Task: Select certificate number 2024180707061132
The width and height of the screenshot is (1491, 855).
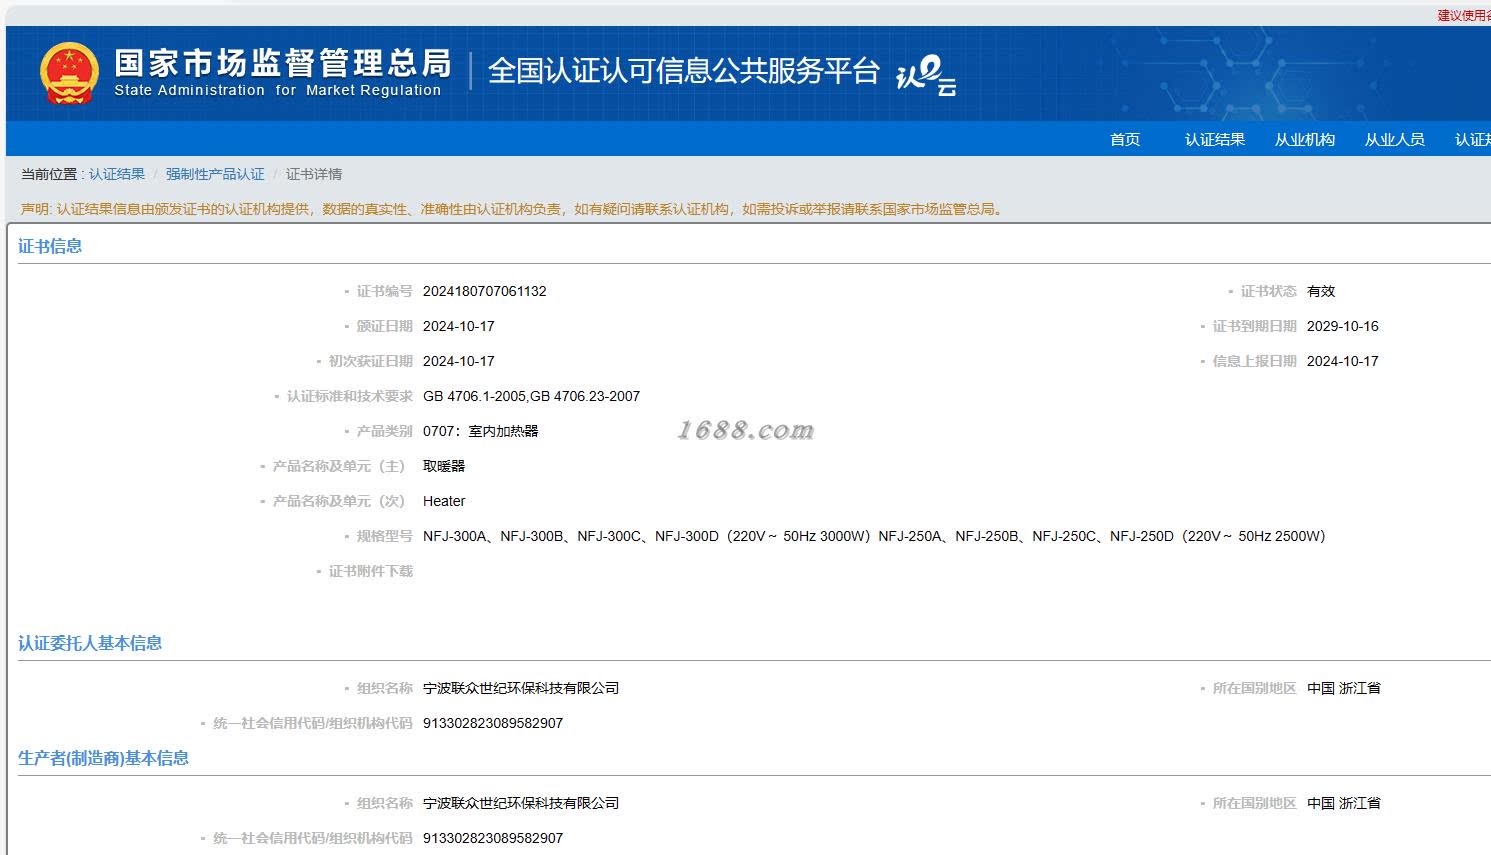Action: point(485,291)
